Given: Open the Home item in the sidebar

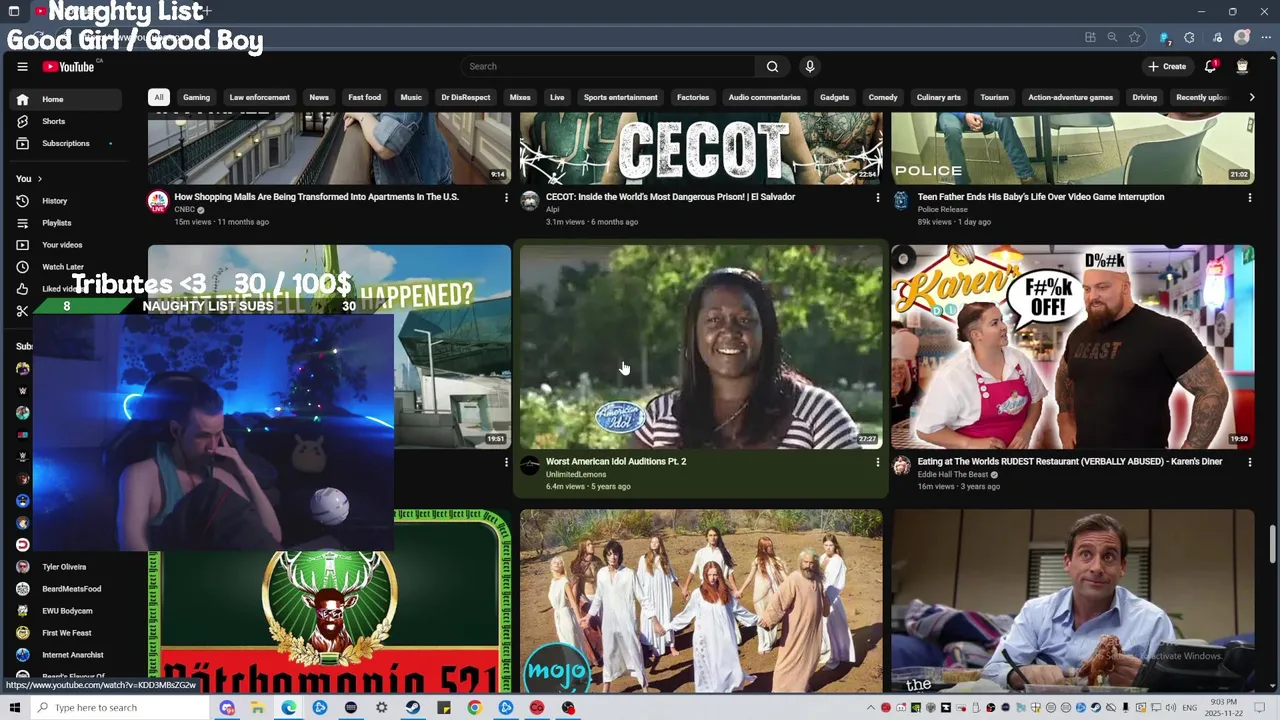Looking at the screenshot, I should (65, 99).
